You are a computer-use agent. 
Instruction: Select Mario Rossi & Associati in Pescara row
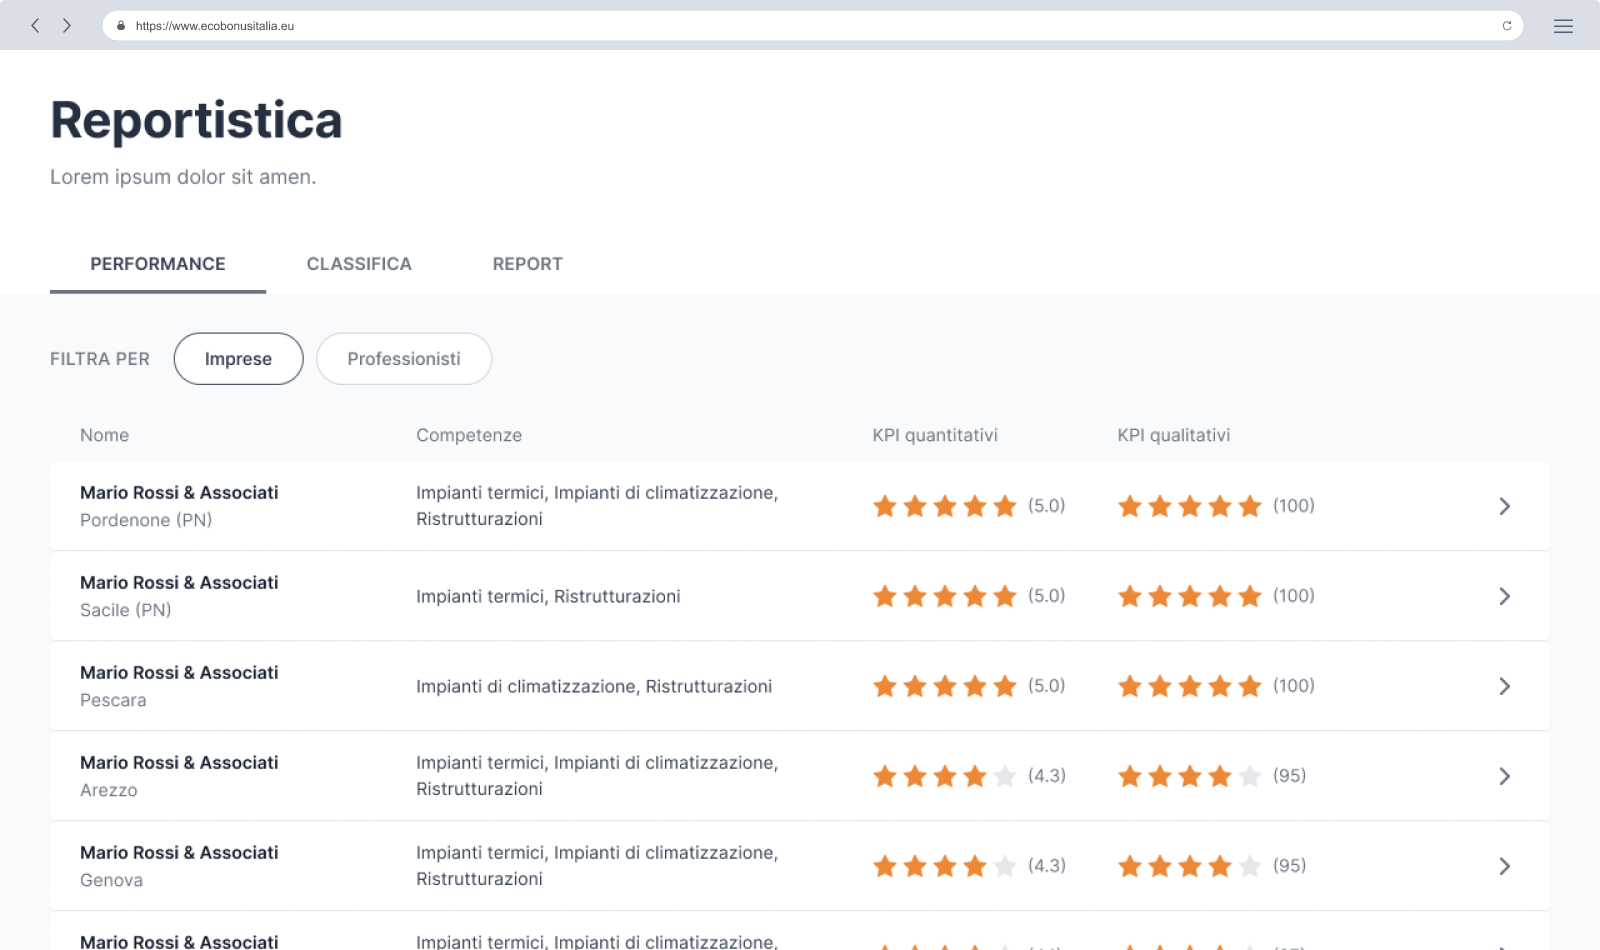pyautogui.click(x=179, y=673)
